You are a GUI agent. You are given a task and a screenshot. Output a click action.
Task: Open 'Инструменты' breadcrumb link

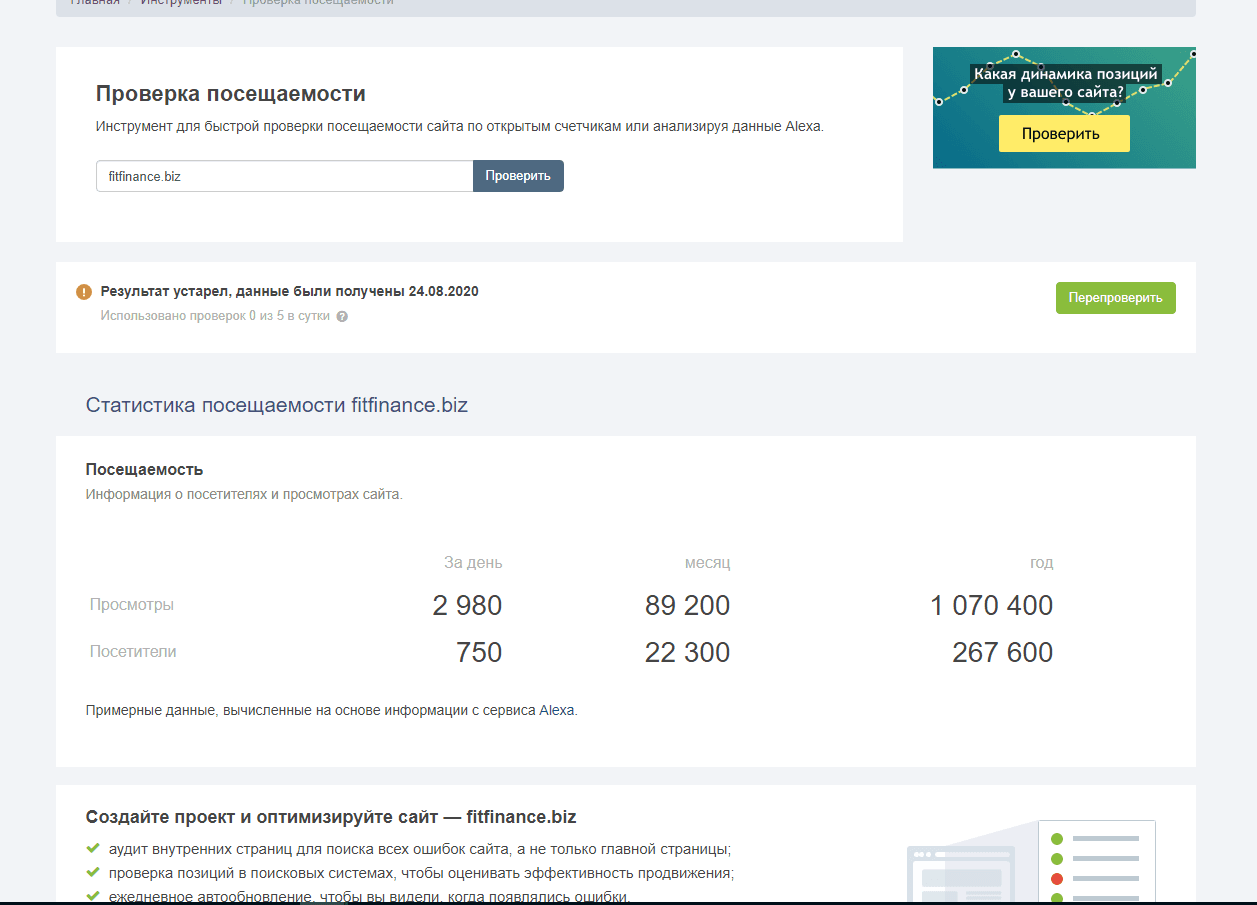click(181, 3)
